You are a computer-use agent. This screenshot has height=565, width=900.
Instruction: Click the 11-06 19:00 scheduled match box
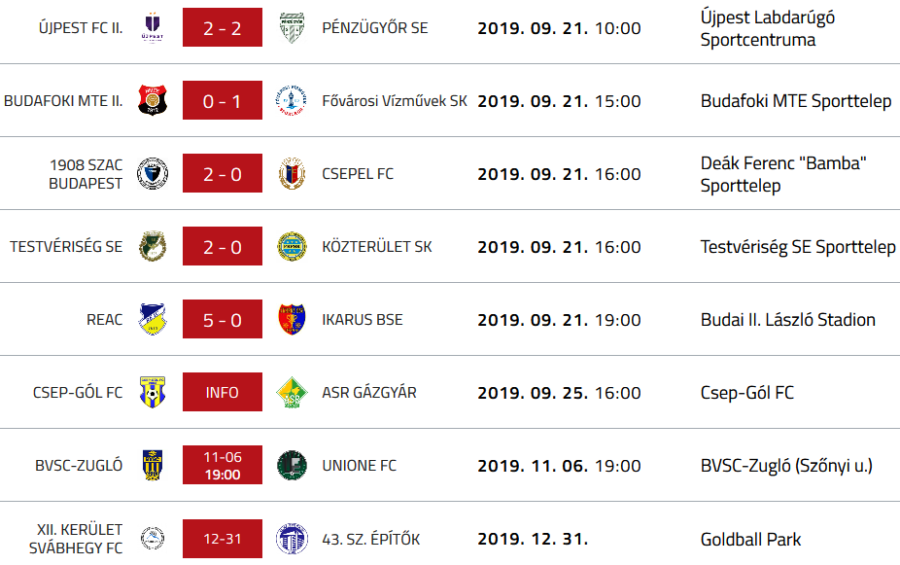point(222,466)
